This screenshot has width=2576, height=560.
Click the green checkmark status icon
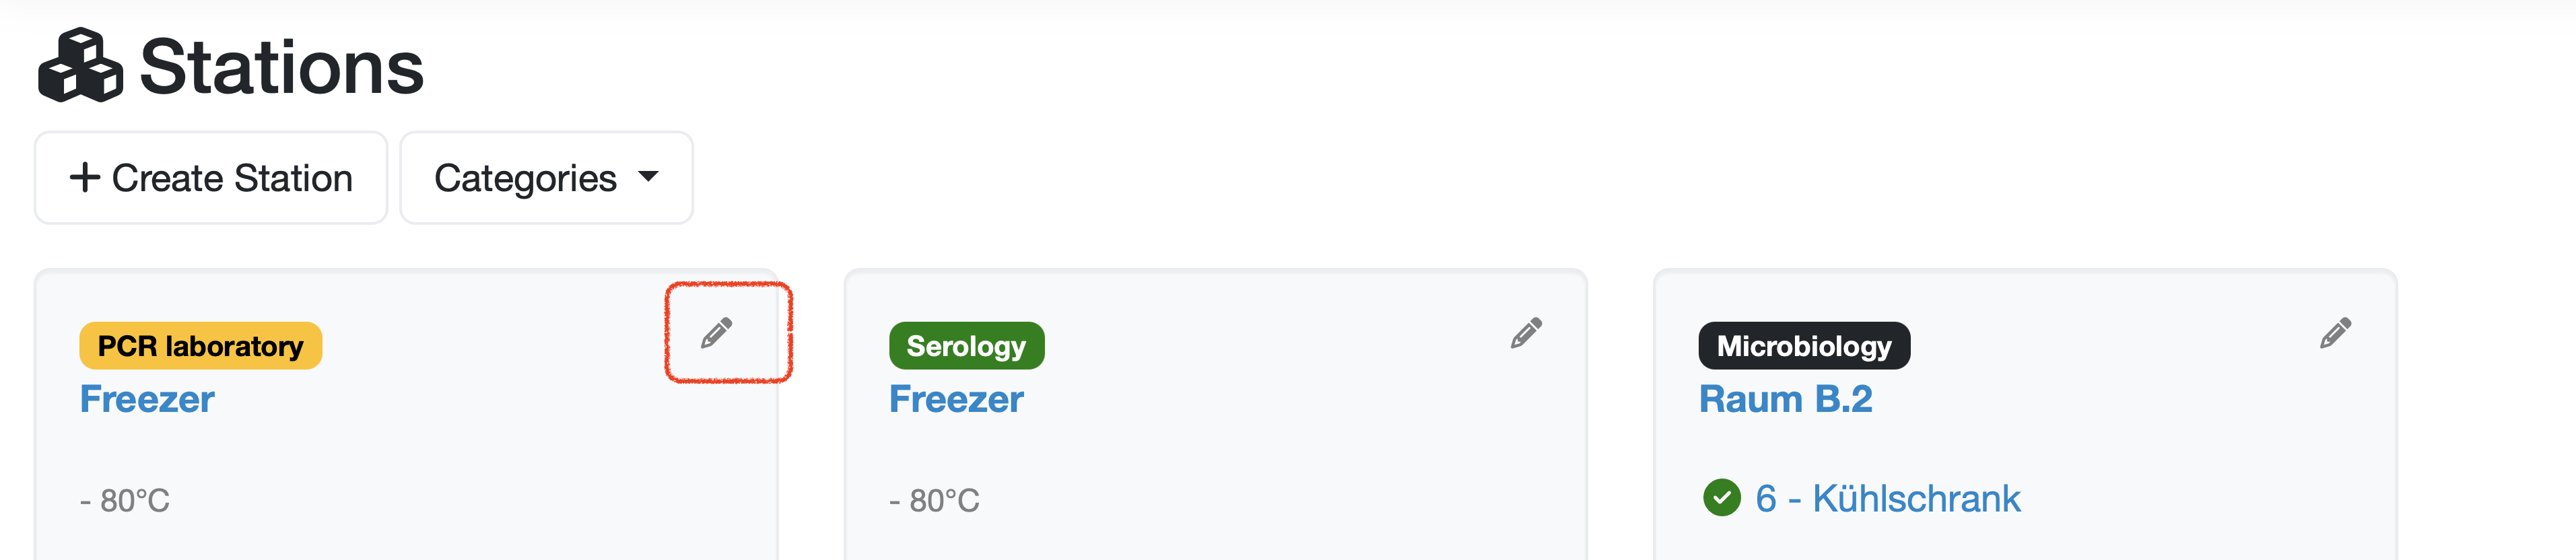point(1721,497)
